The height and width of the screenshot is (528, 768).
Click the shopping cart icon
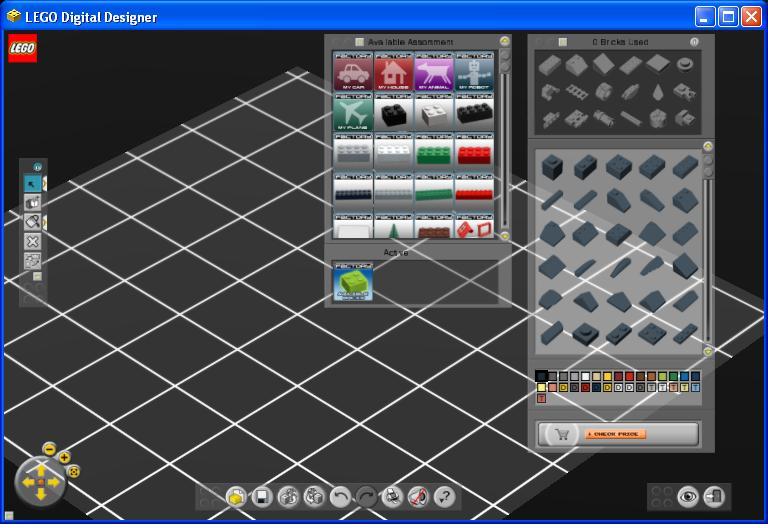[x=561, y=434]
